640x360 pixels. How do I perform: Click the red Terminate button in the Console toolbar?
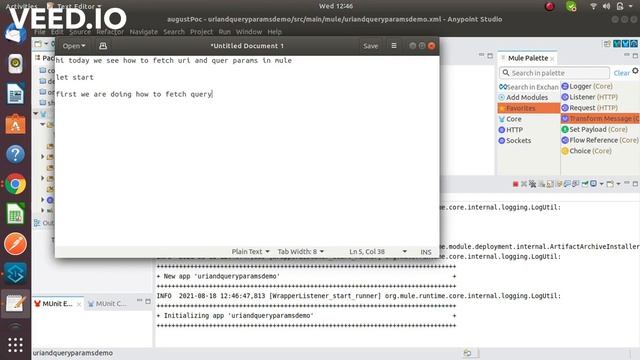pos(516,184)
